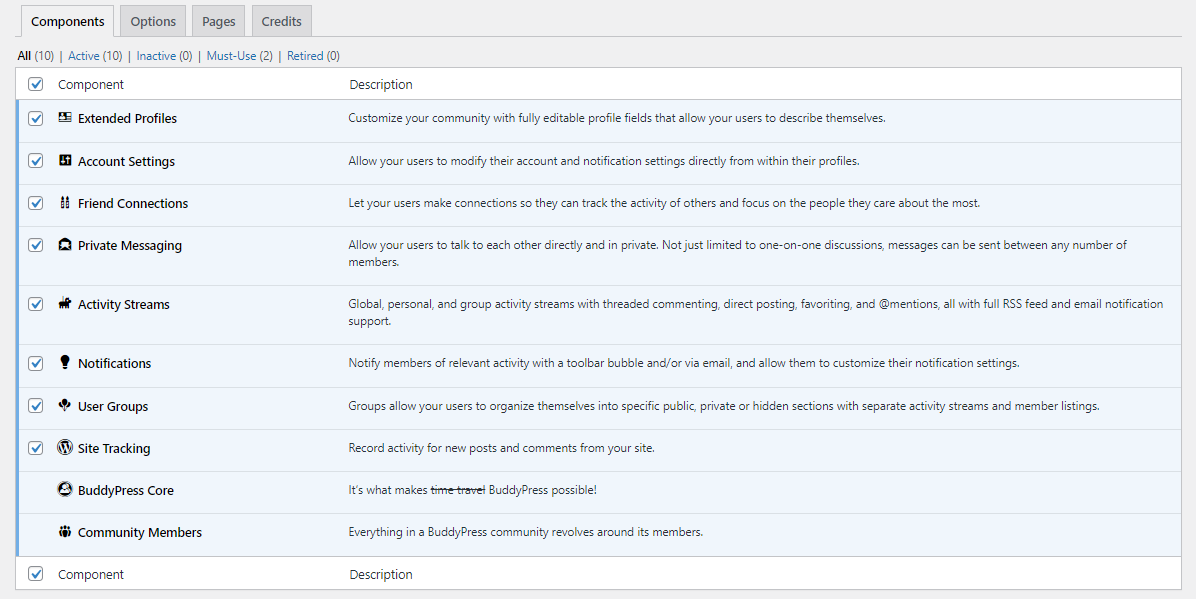
Task: Click the Component header in footer row
Action: tap(91, 574)
